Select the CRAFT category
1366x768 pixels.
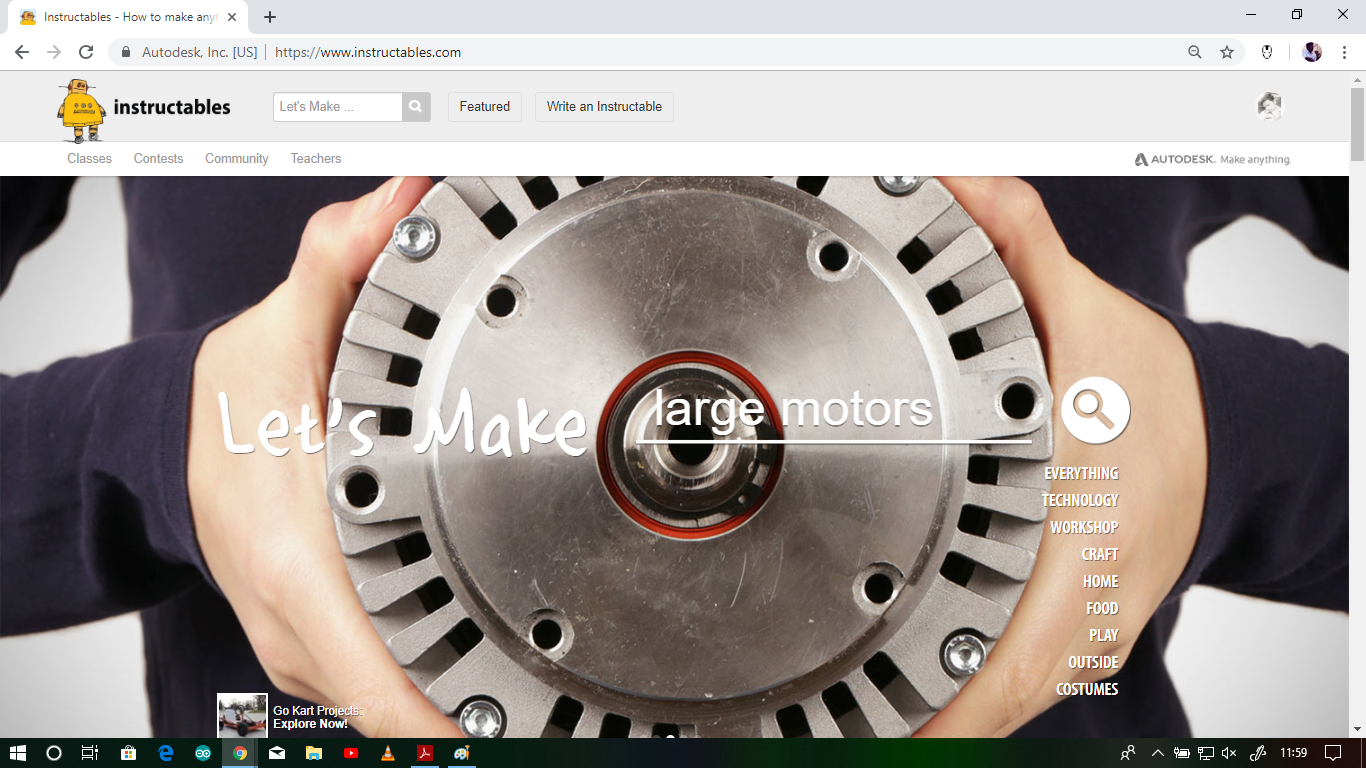(1100, 554)
